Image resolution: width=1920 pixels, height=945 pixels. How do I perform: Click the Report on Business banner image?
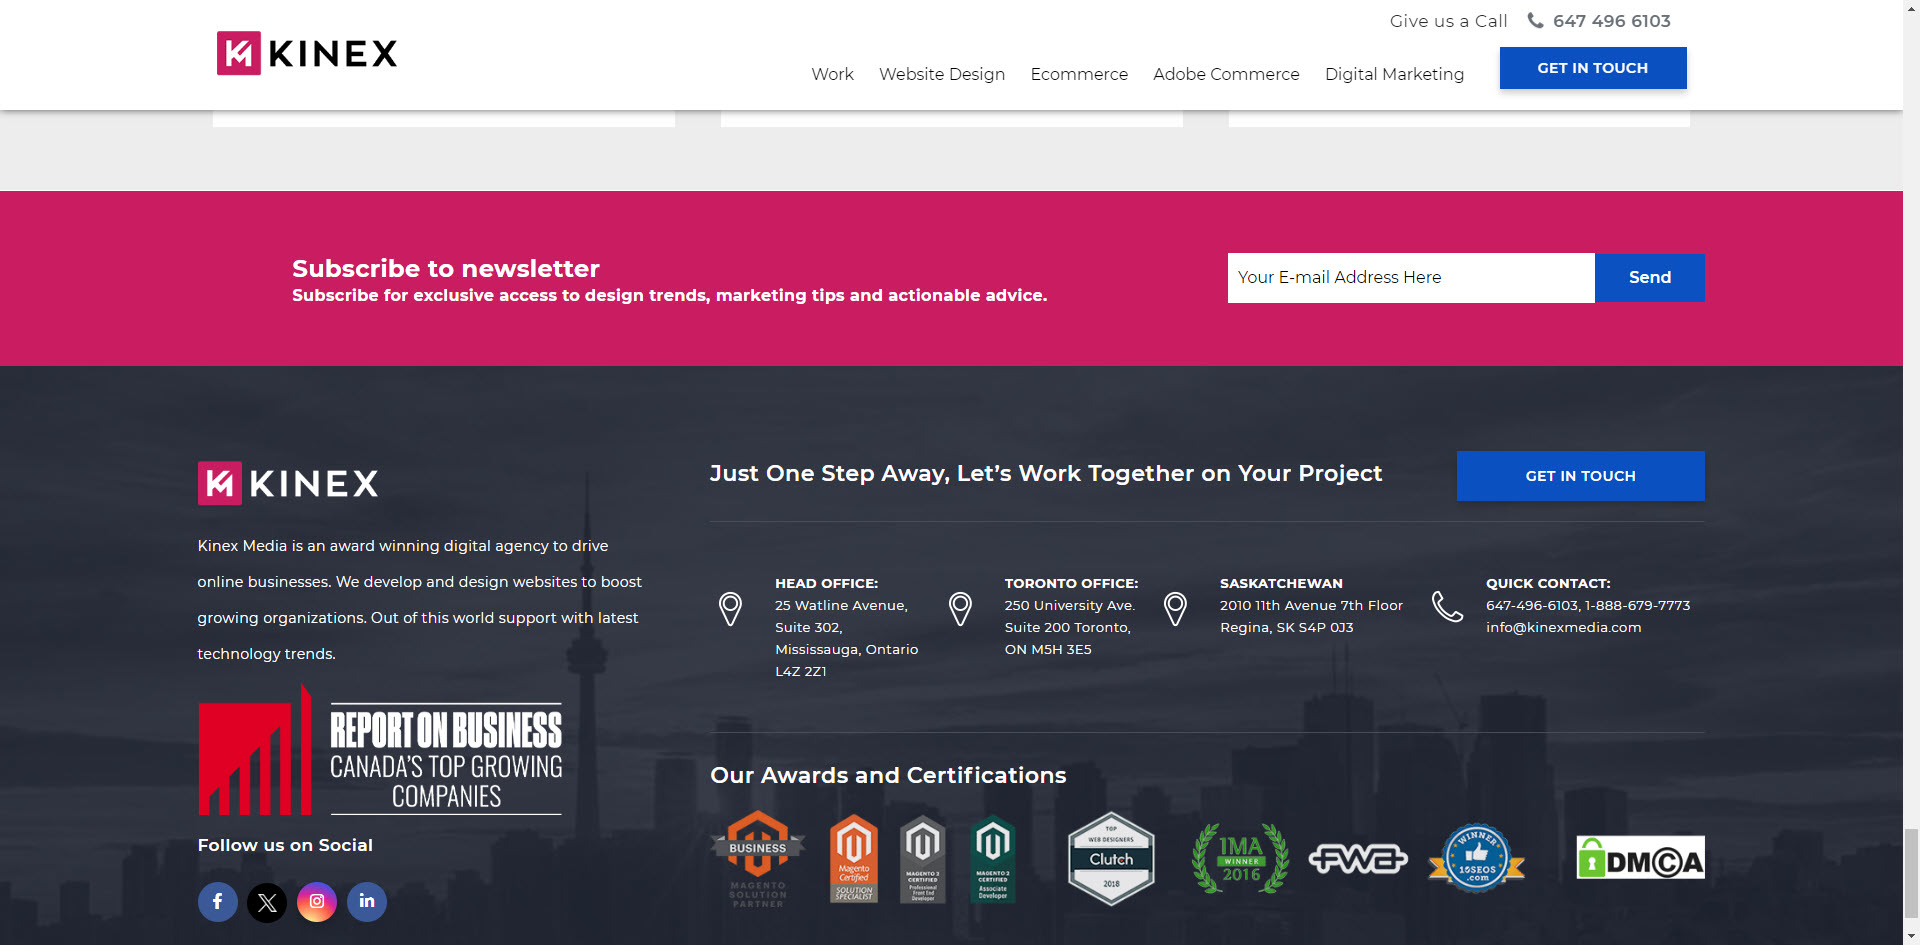pyautogui.click(x=380, y=752)
